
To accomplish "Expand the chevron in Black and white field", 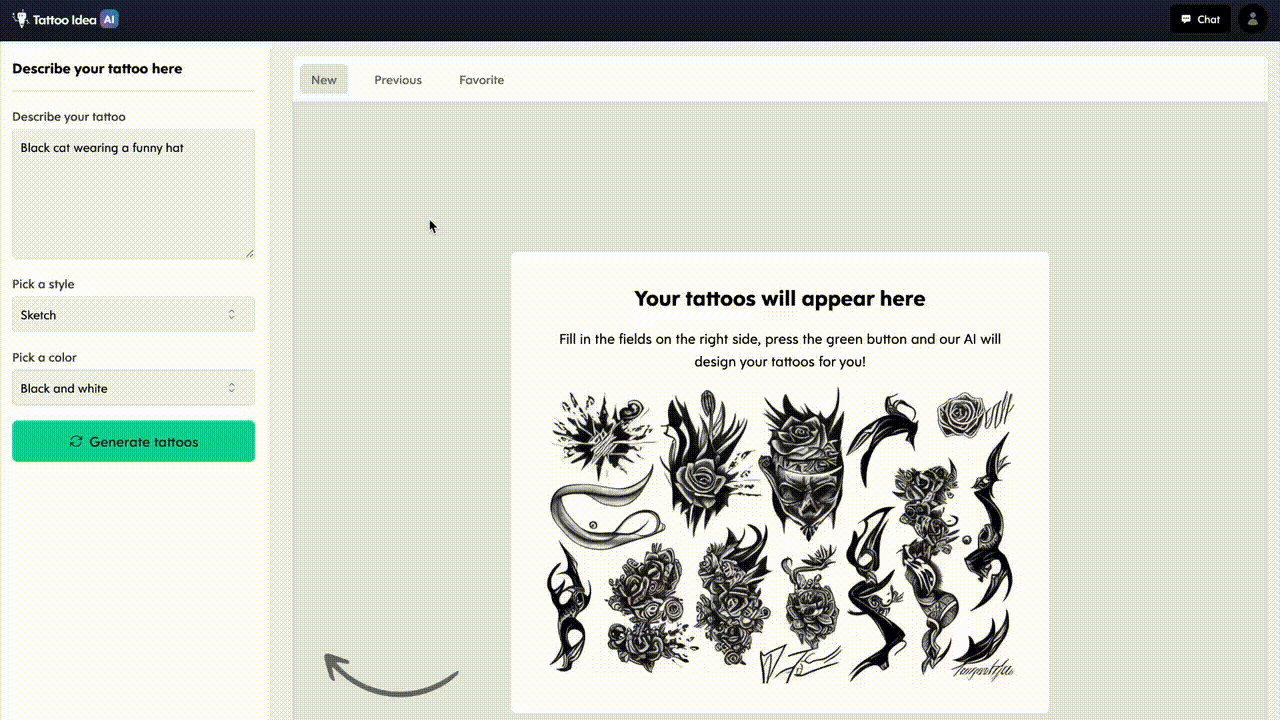I will [231, 388].
